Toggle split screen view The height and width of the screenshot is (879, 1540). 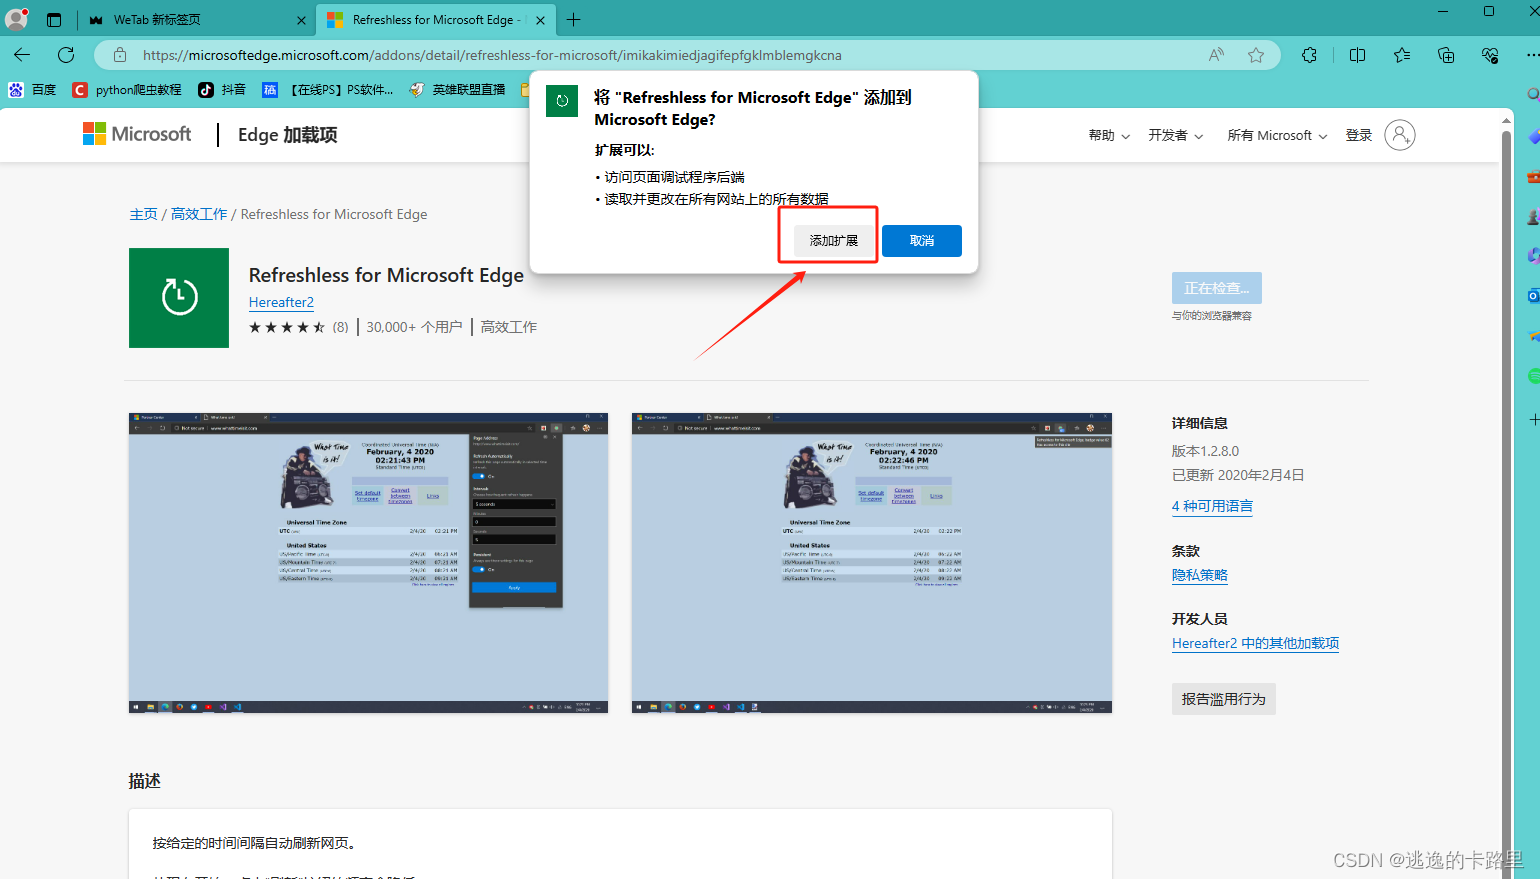1357,55
